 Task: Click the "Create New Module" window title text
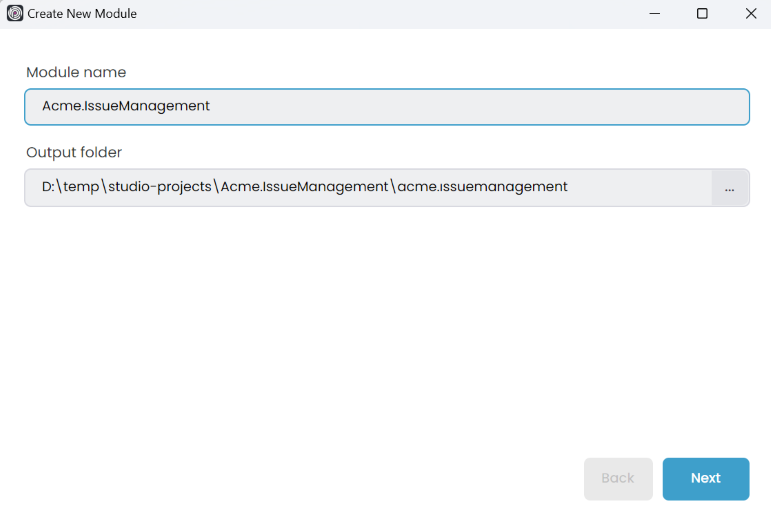[82, 14]
